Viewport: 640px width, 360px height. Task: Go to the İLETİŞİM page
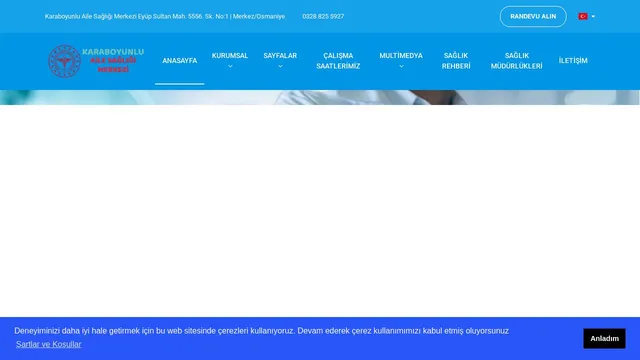(x=573, y=60)
